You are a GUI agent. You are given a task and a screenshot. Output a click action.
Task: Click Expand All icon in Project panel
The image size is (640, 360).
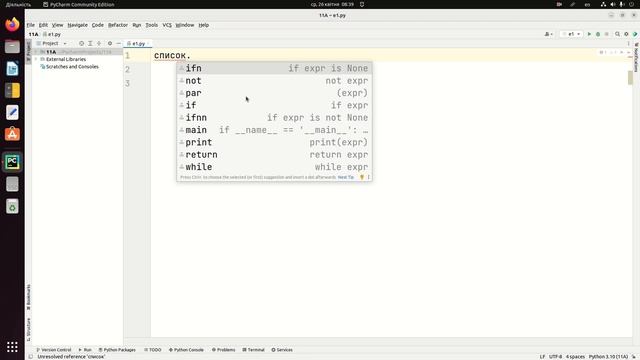pos(90,43)
